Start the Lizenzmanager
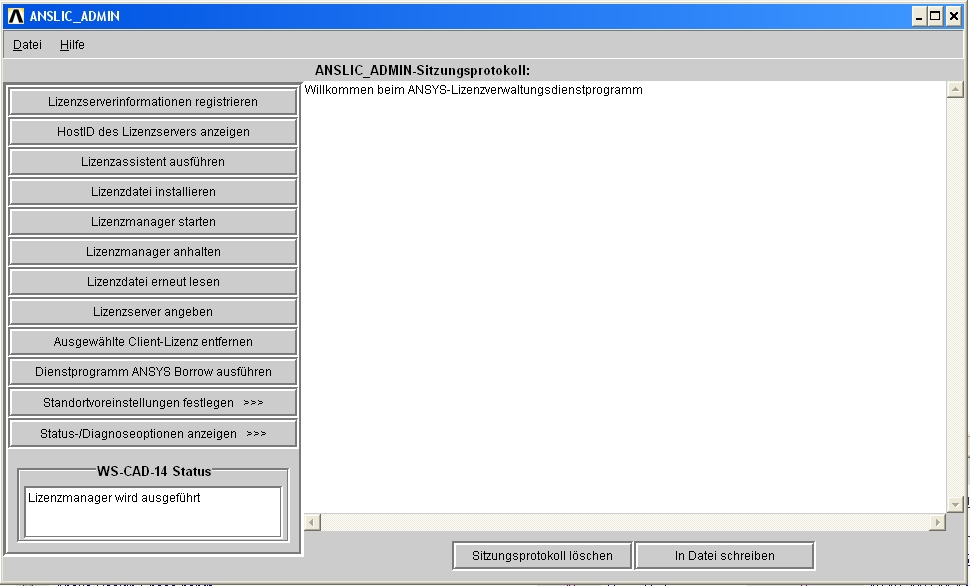Screen dimensions: 970x586 coord(153,222)
